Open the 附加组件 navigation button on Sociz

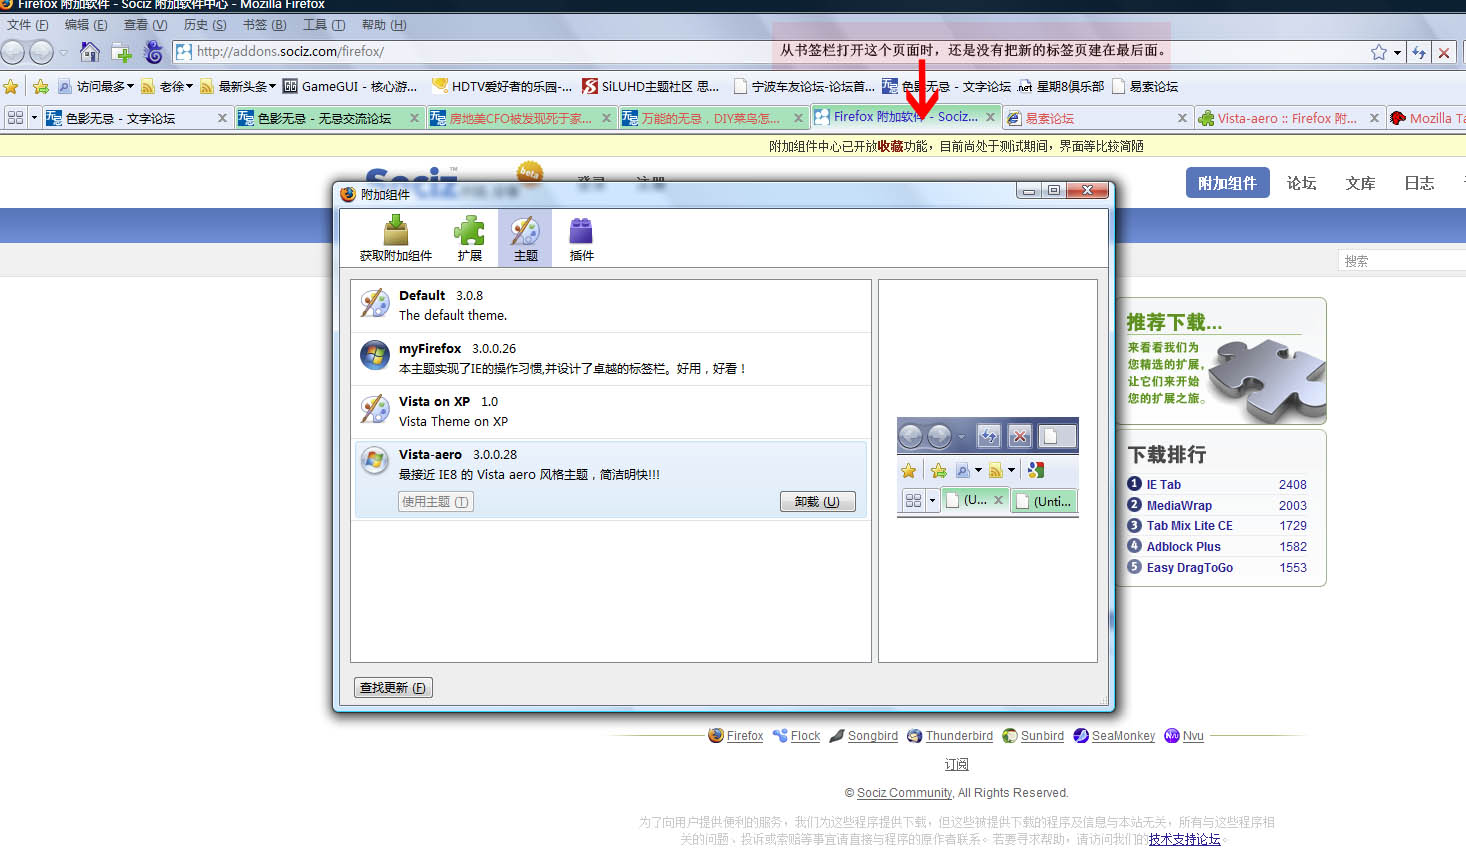click(x=1227, y=183)
